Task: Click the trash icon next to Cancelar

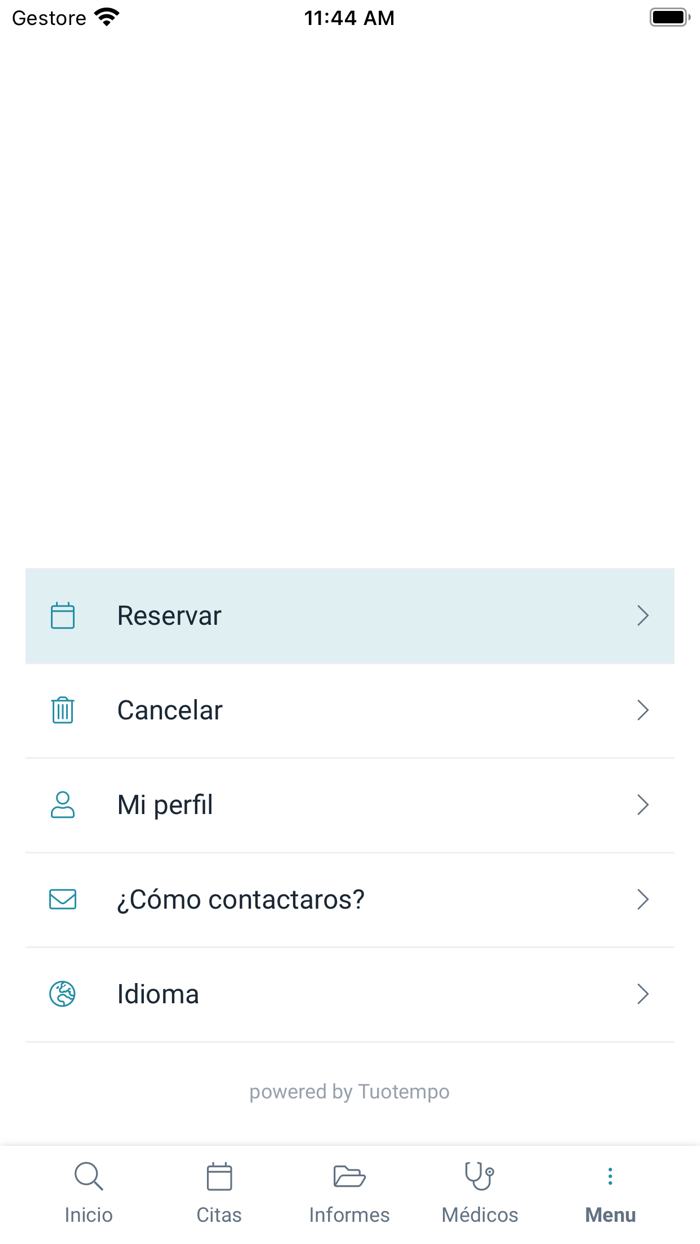Action: [63, 710]
